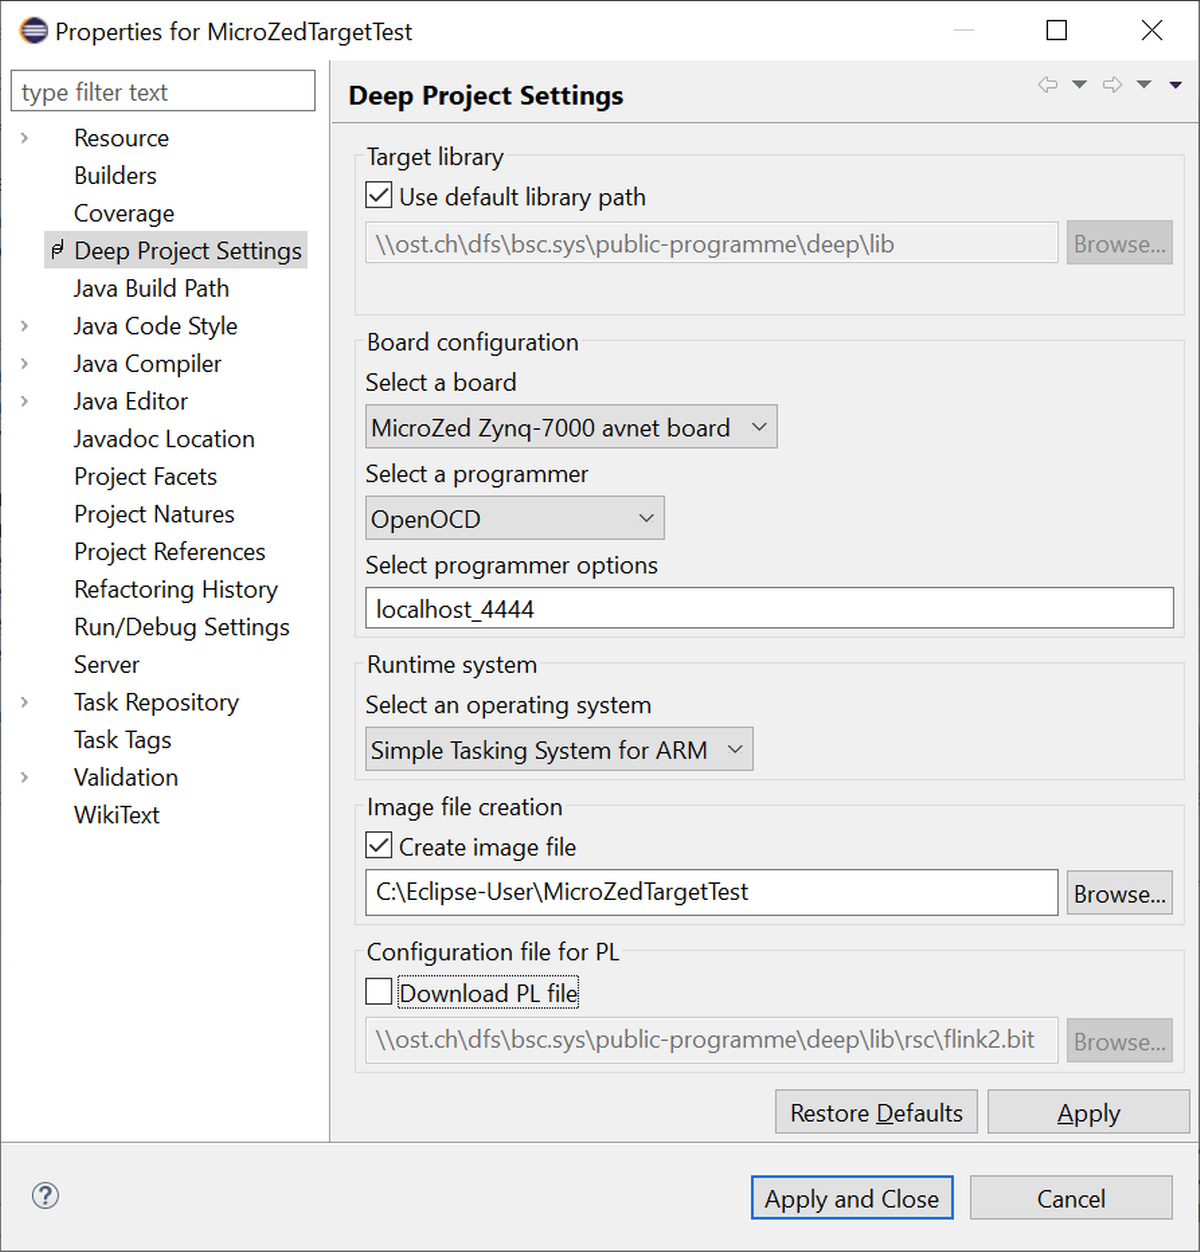
Task: Expand the Resource tree node
Action: 25,138
